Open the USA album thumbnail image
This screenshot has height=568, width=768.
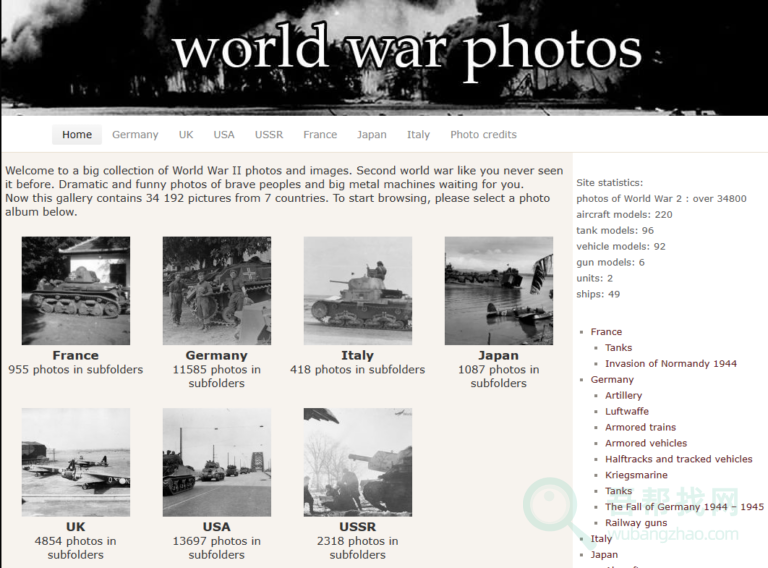click(217, 462)
